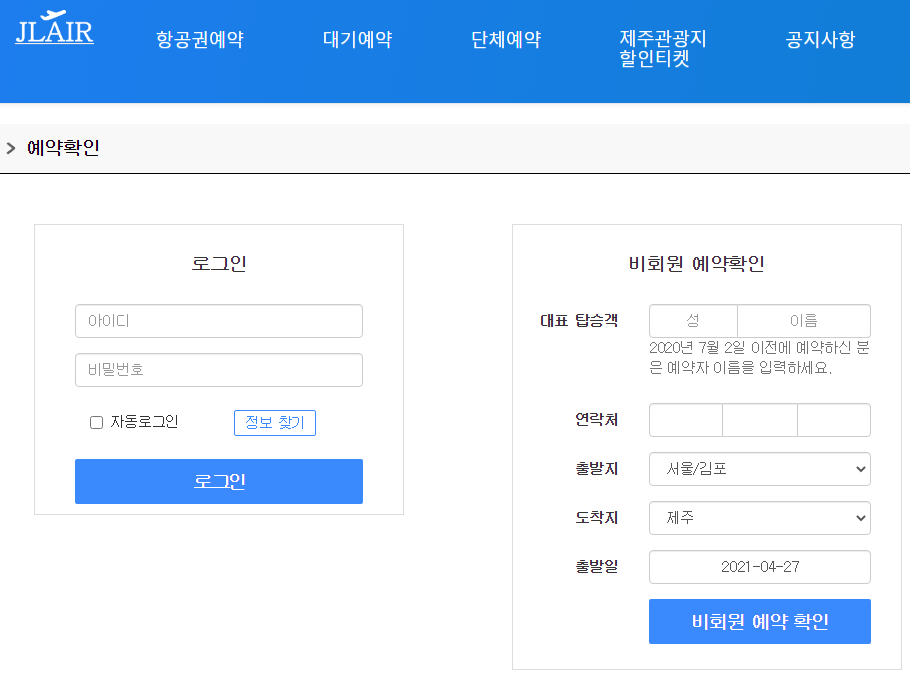Expand the 도착지 제주 dropdown
The height and width of the screenshot is (686, 910).
click(759, 518)
